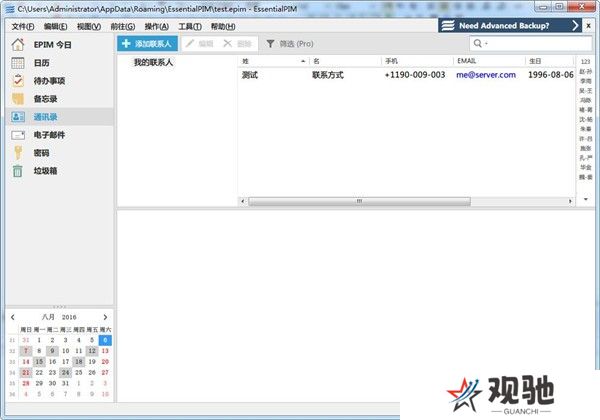Select the 通讯录 contacts icon
This screenshot has height=420, width=600.
pos(18,117)
